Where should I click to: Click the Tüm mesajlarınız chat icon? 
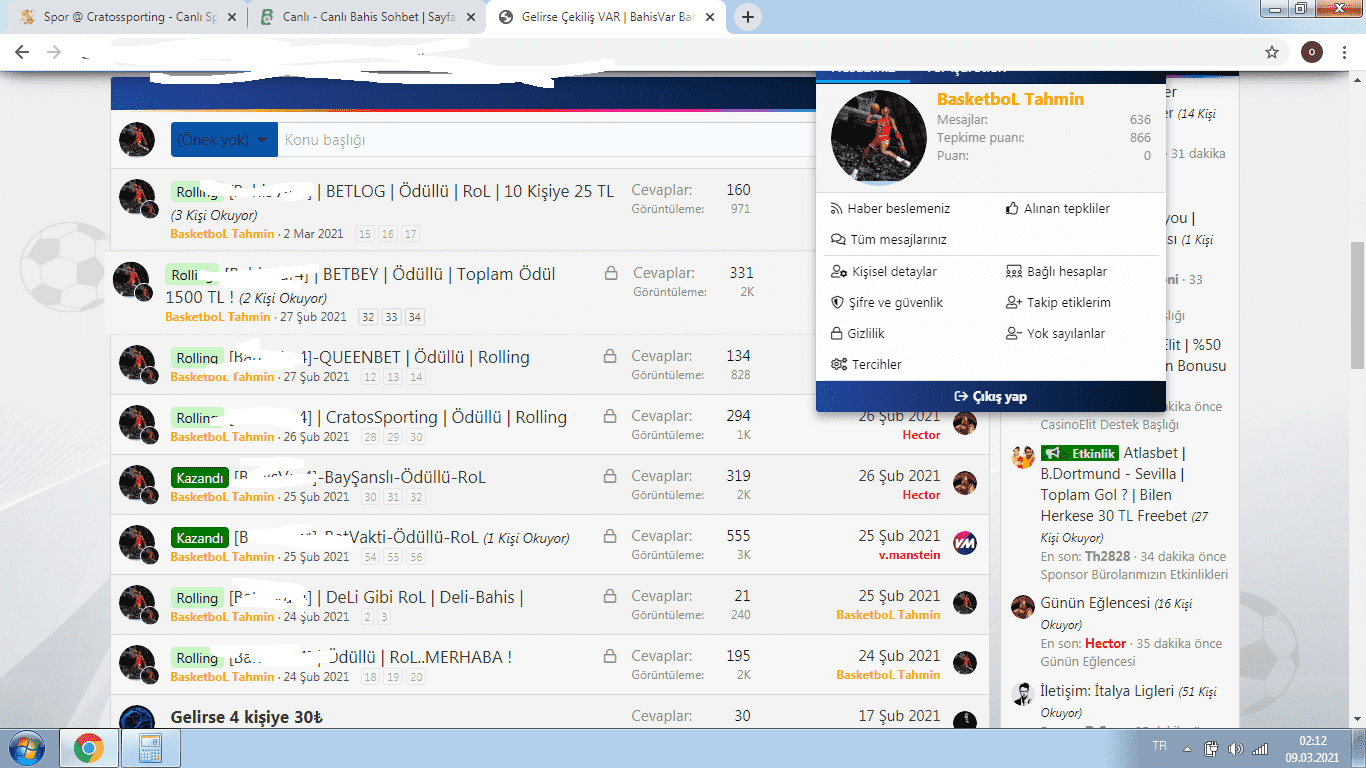click(x=838, y=240)
